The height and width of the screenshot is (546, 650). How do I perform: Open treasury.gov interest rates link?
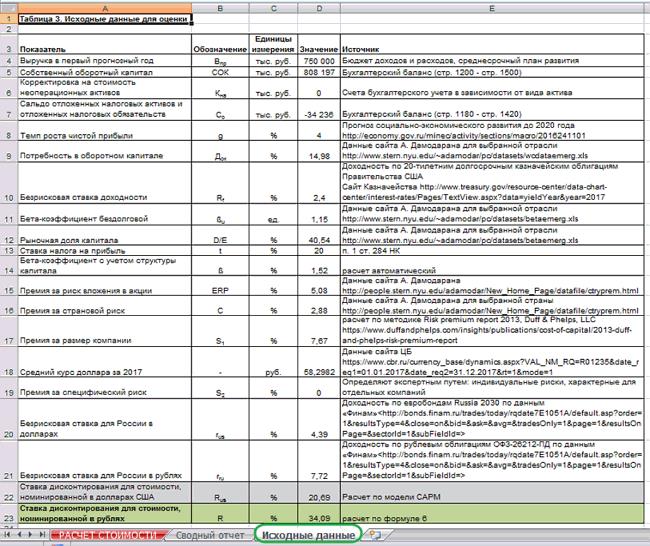click(x=473, y=192)
